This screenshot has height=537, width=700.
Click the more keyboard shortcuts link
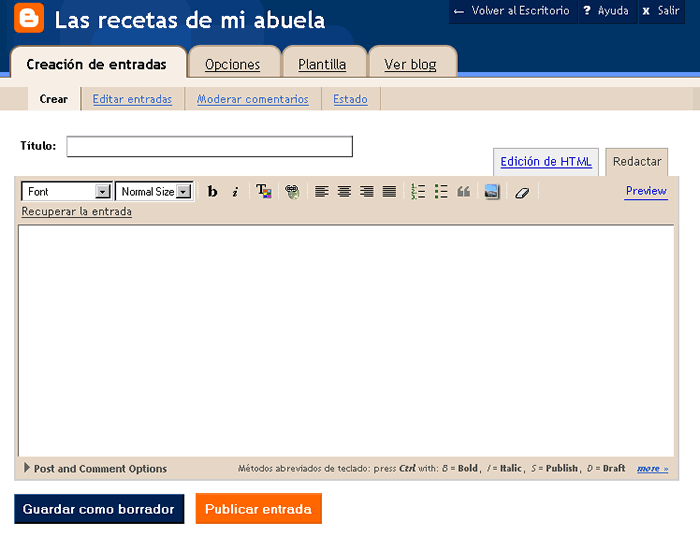652,469
